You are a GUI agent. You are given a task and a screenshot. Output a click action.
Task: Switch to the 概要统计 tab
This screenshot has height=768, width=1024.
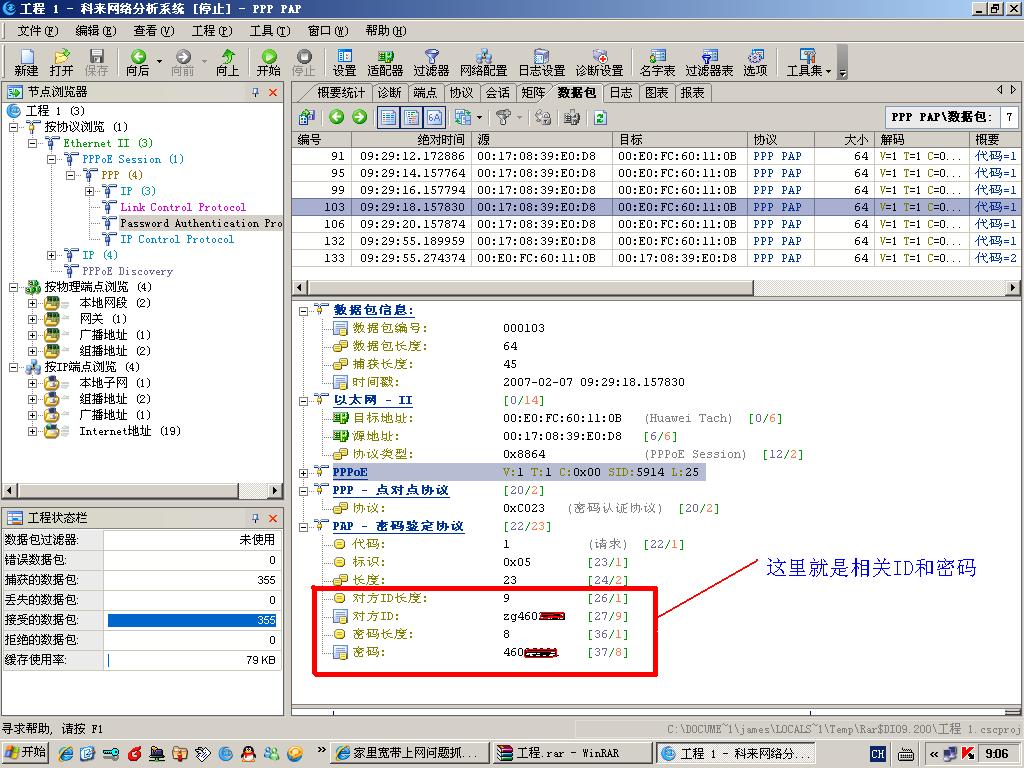coord(340,92)
